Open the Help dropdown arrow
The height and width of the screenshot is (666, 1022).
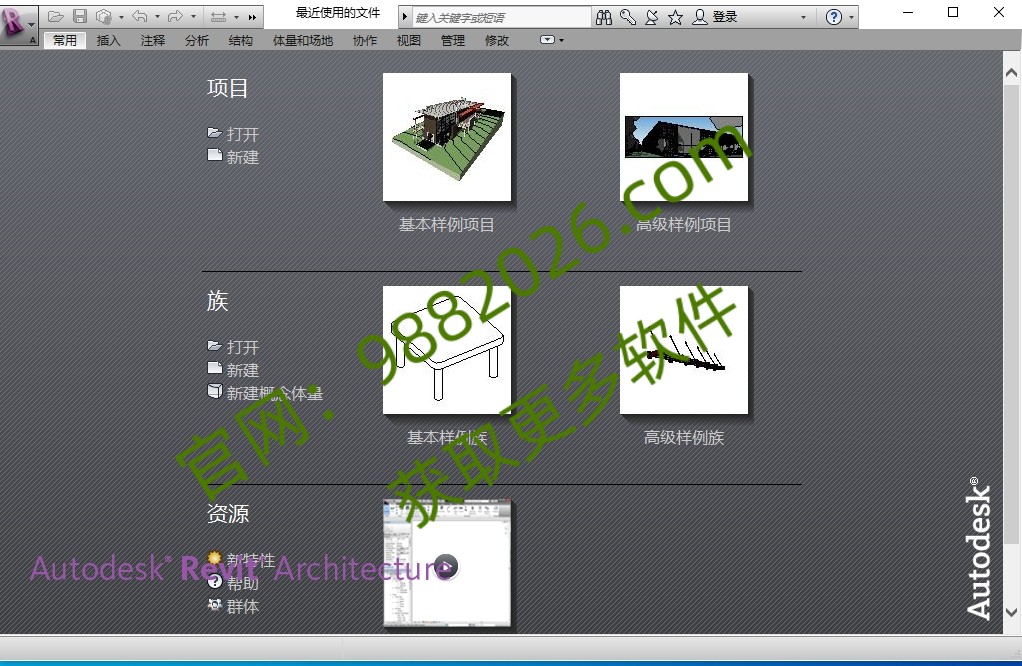tap(851, 18)
